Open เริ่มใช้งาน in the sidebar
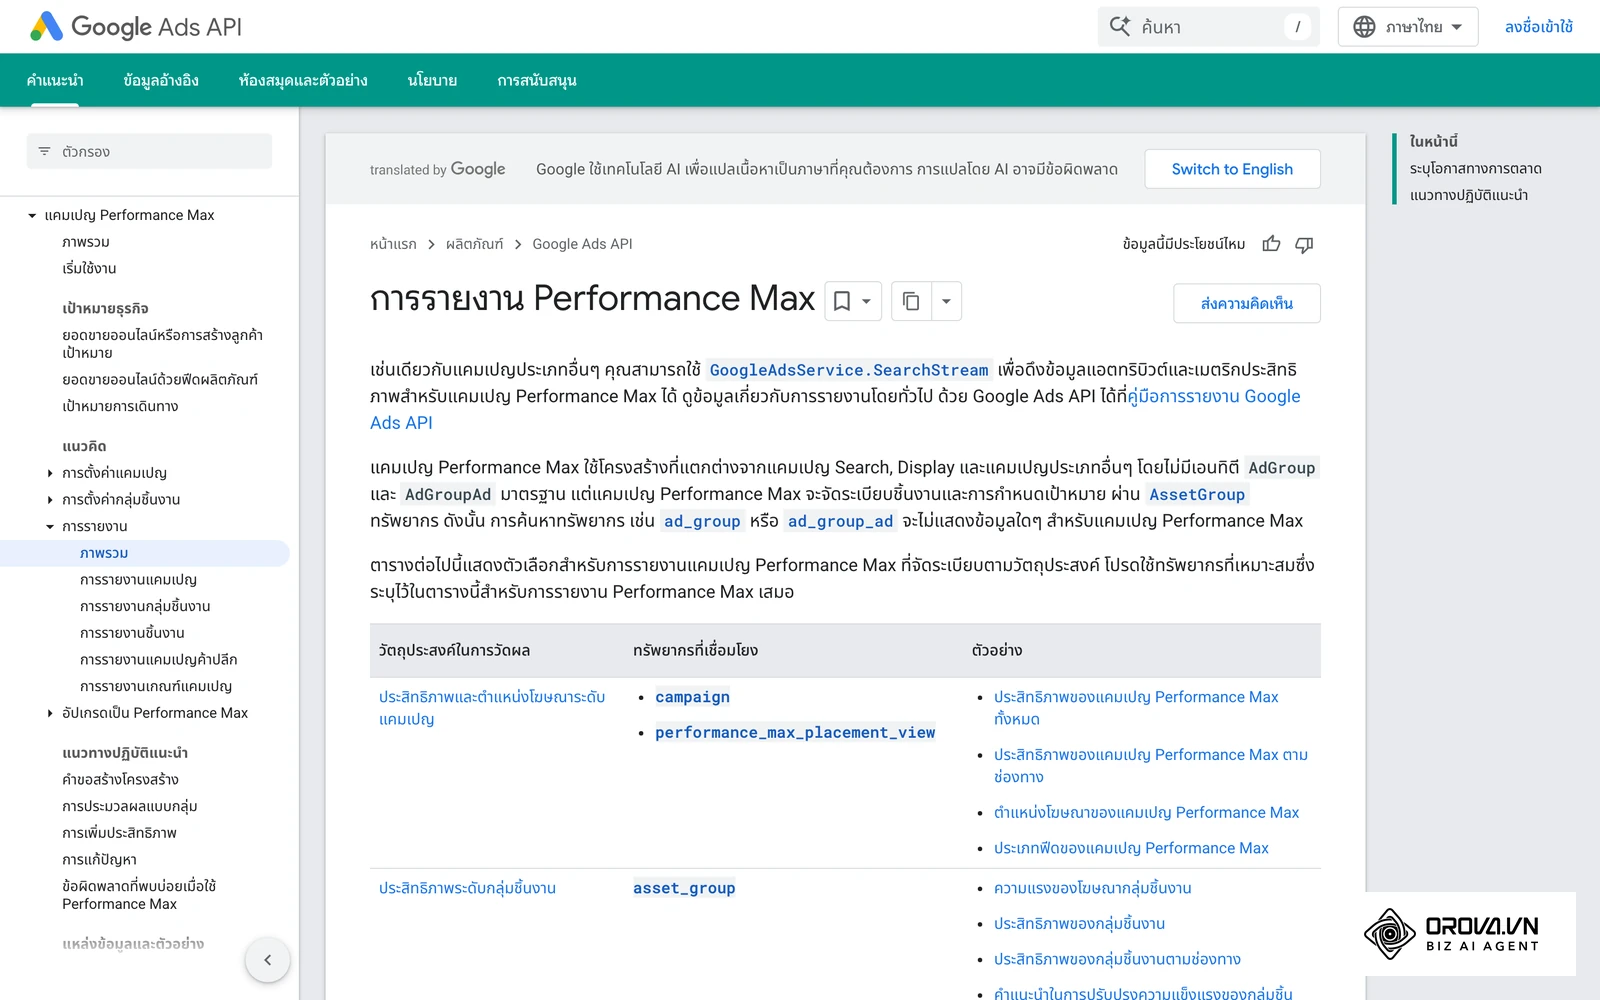Screen dimensions: 1600x1000 coord(89,269)
